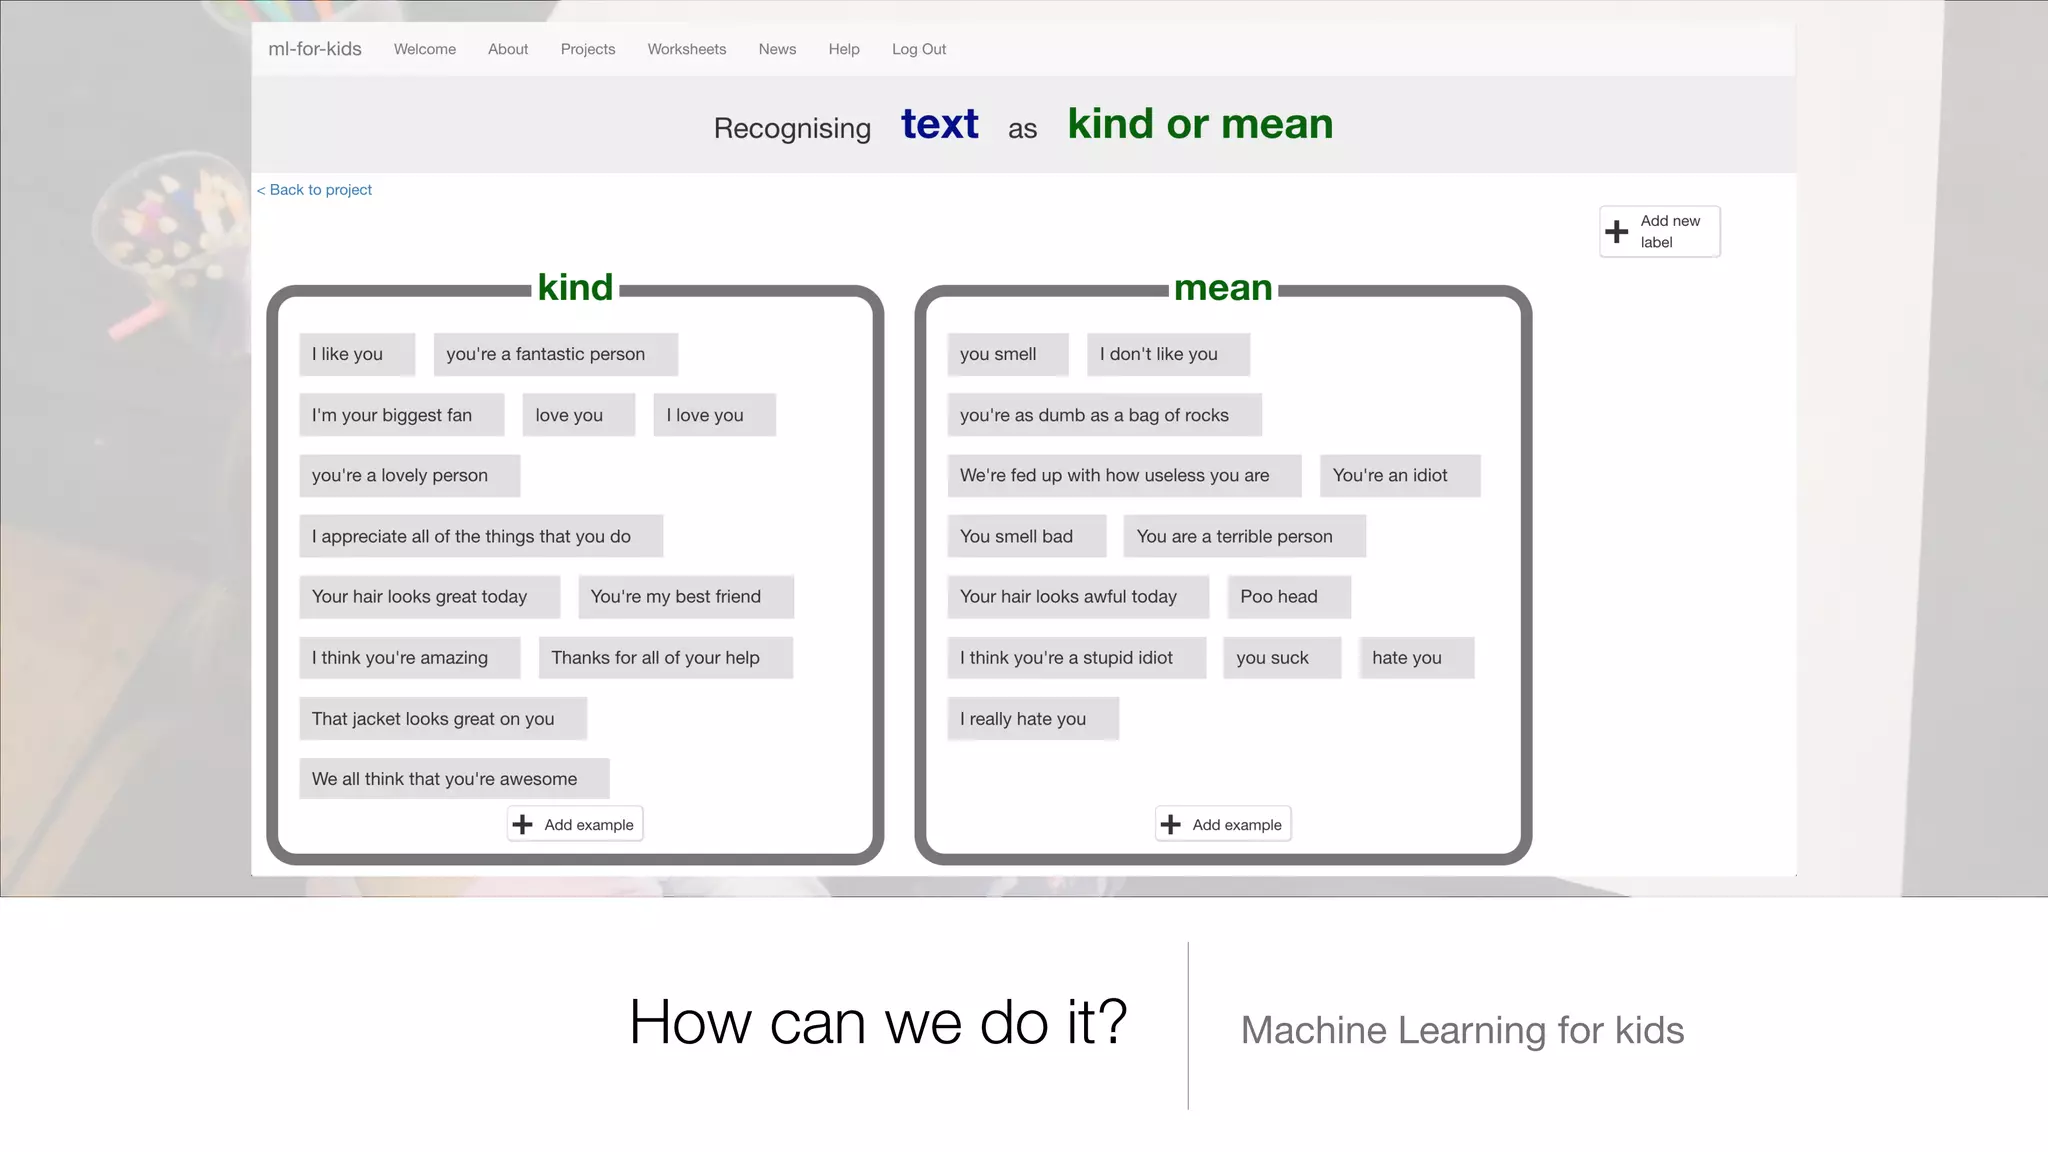Viewport: 2048px width, 1152px height.
Task: Click the Add example button for mean
Action: (x=1223, y=824)
